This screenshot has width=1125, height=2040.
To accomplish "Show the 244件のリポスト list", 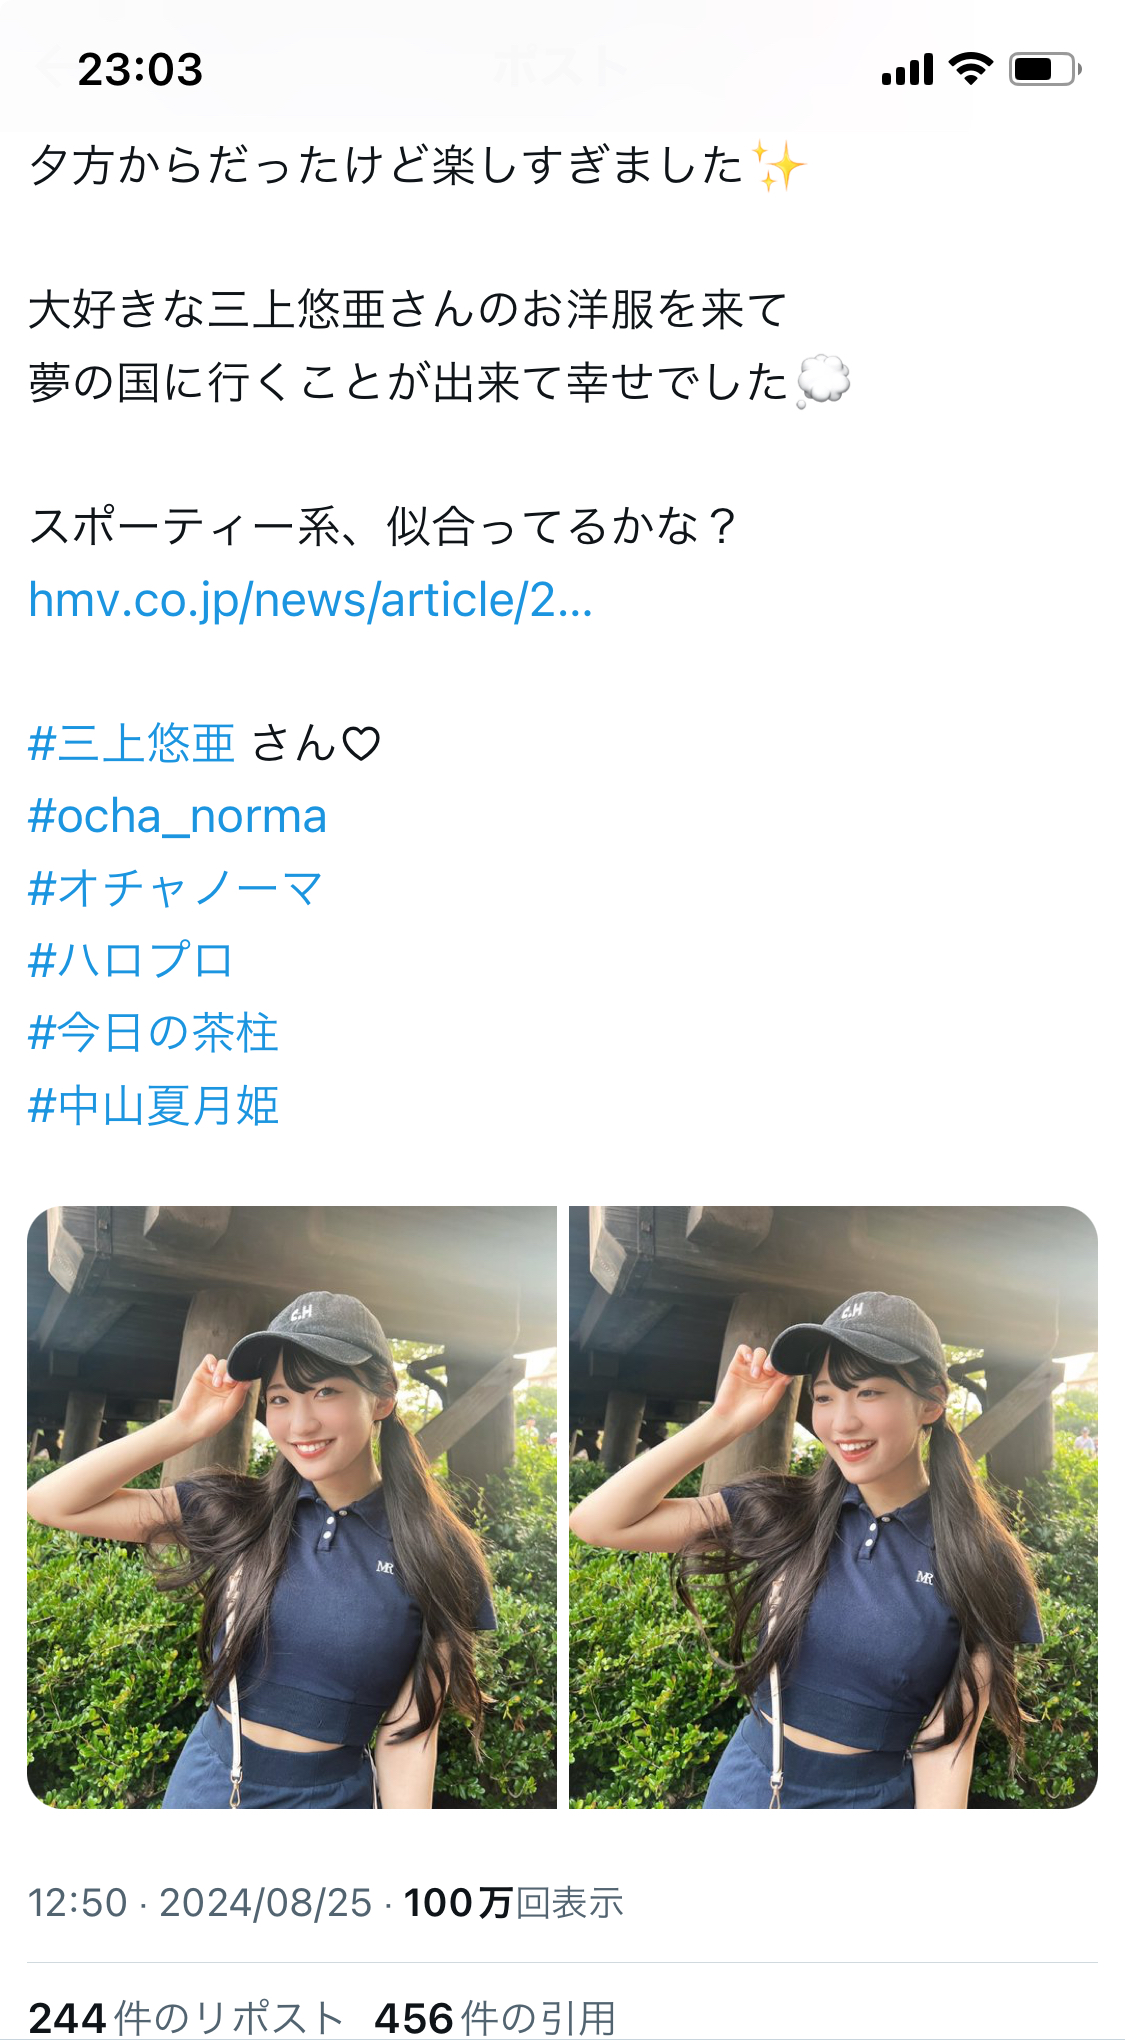I will tap(186, 2018).
